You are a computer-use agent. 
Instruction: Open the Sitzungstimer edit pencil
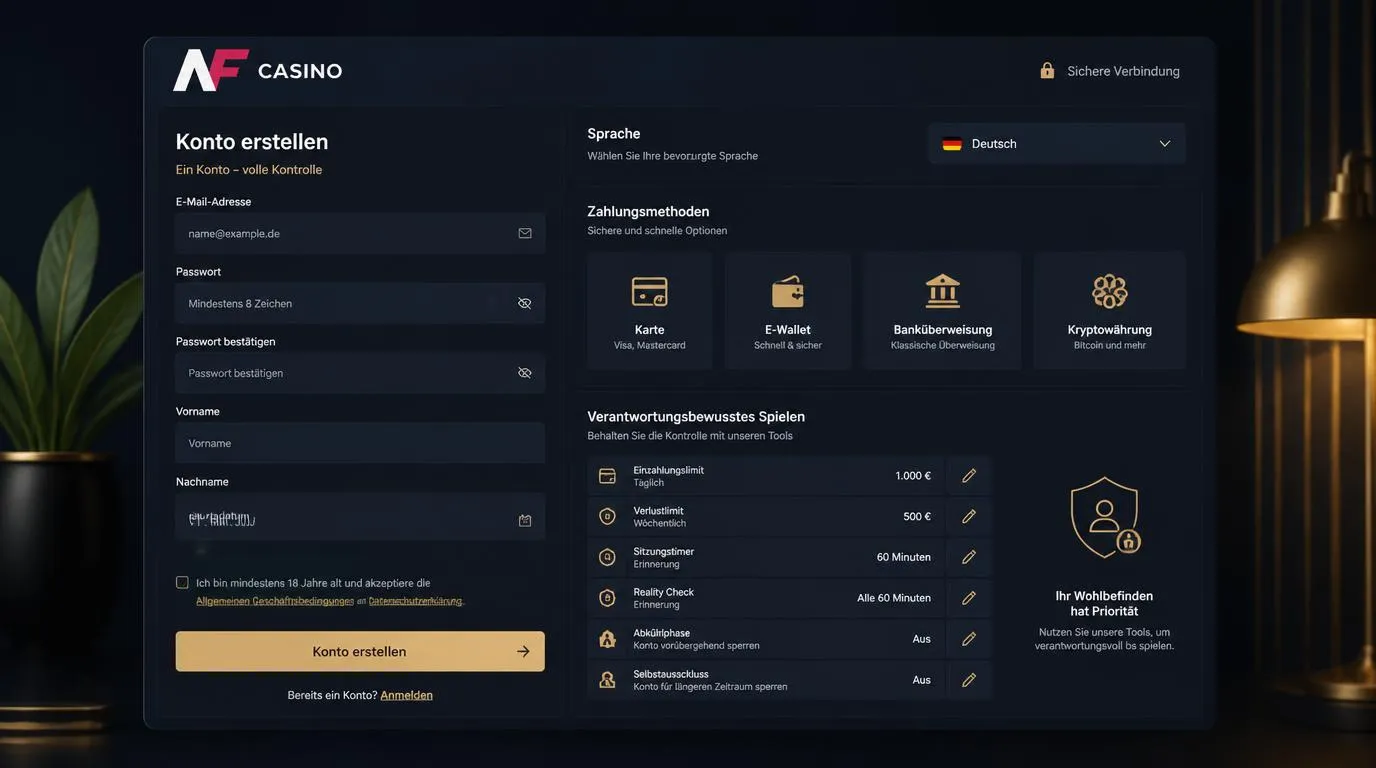[x=969, y=557]
